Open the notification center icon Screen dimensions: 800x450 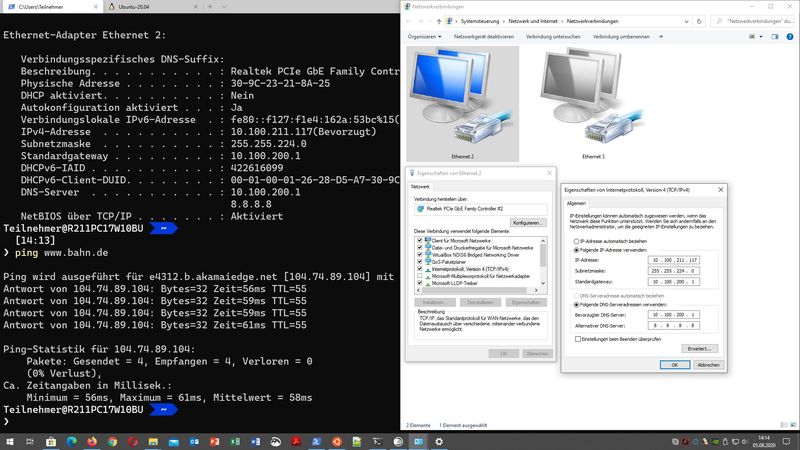786,442
